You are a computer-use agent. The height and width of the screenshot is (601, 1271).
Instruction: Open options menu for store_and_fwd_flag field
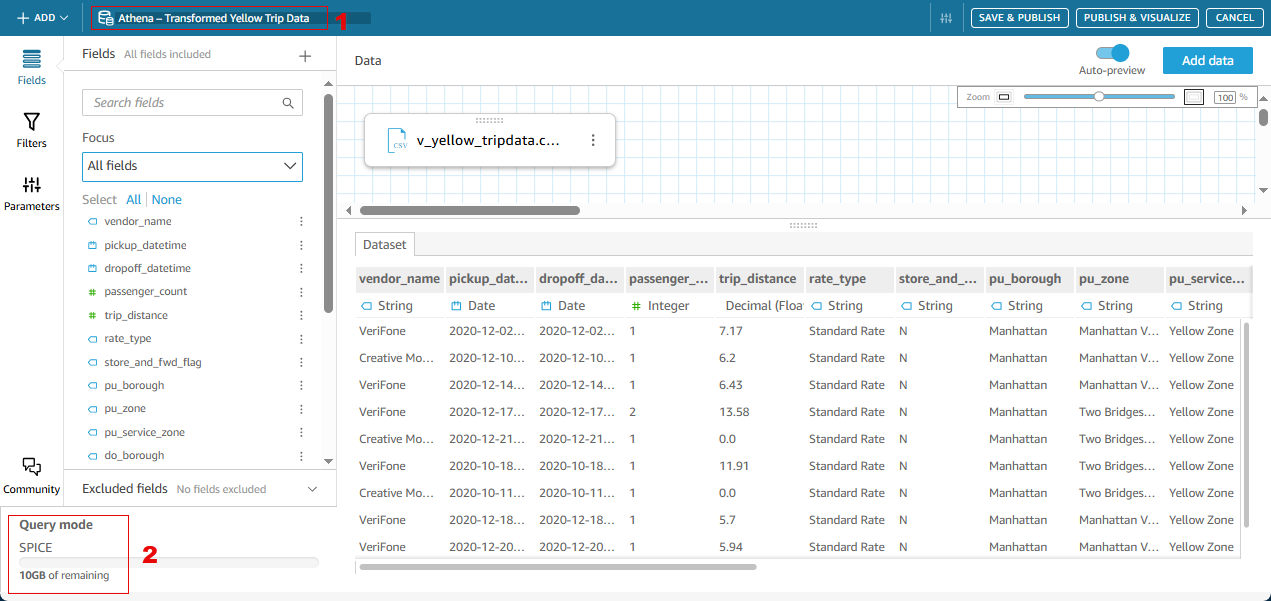click(301, 362)
